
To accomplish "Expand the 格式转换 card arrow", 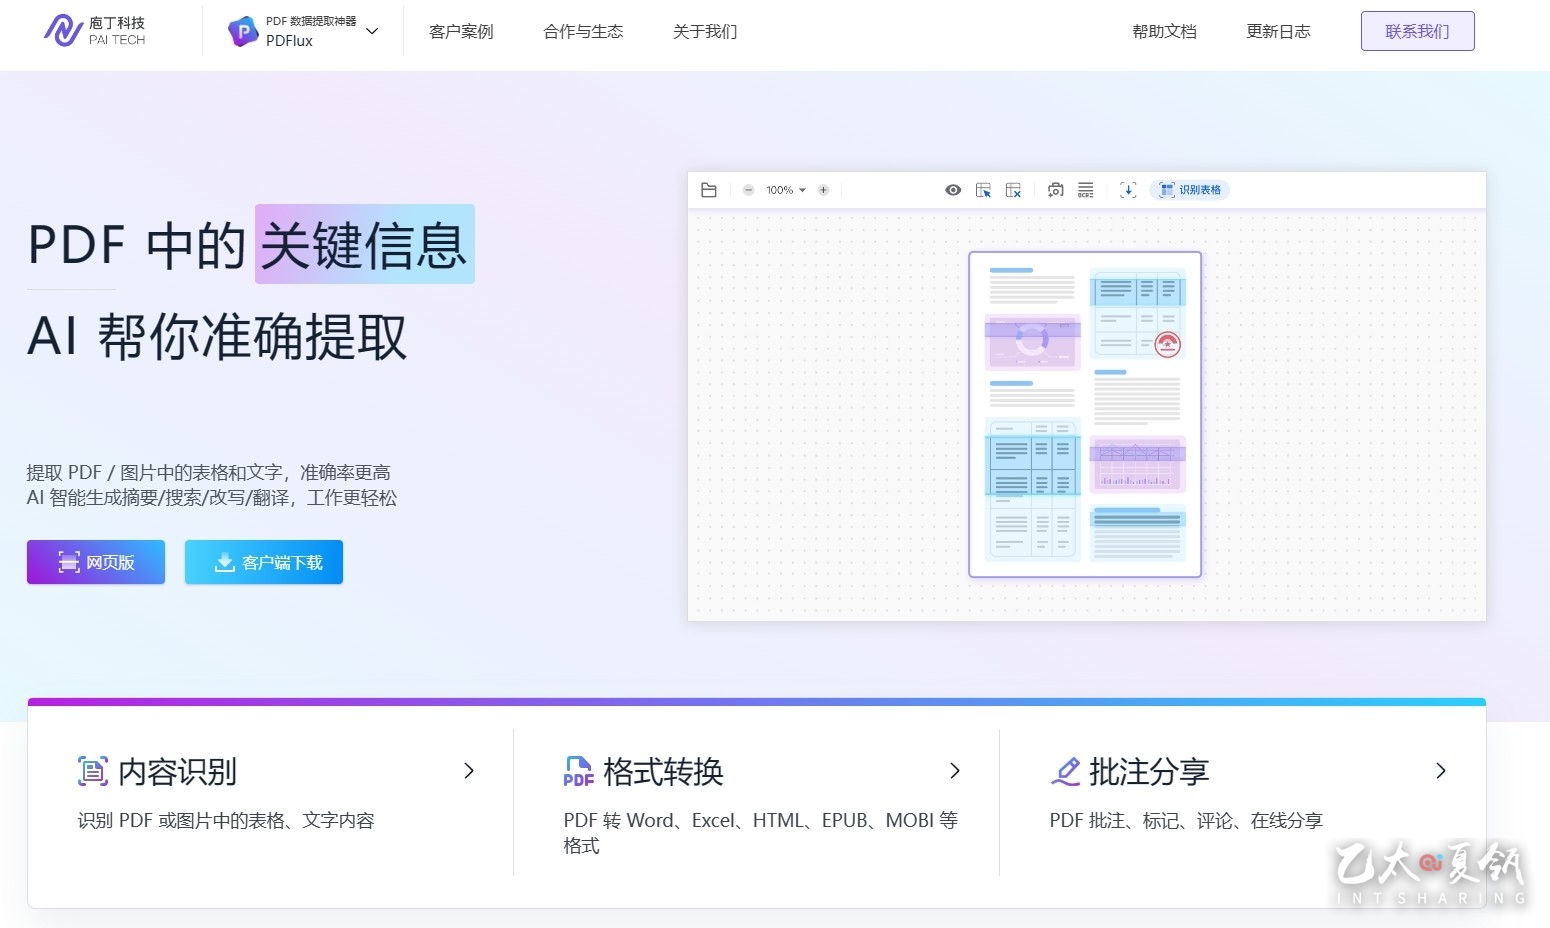I will 954,771.
